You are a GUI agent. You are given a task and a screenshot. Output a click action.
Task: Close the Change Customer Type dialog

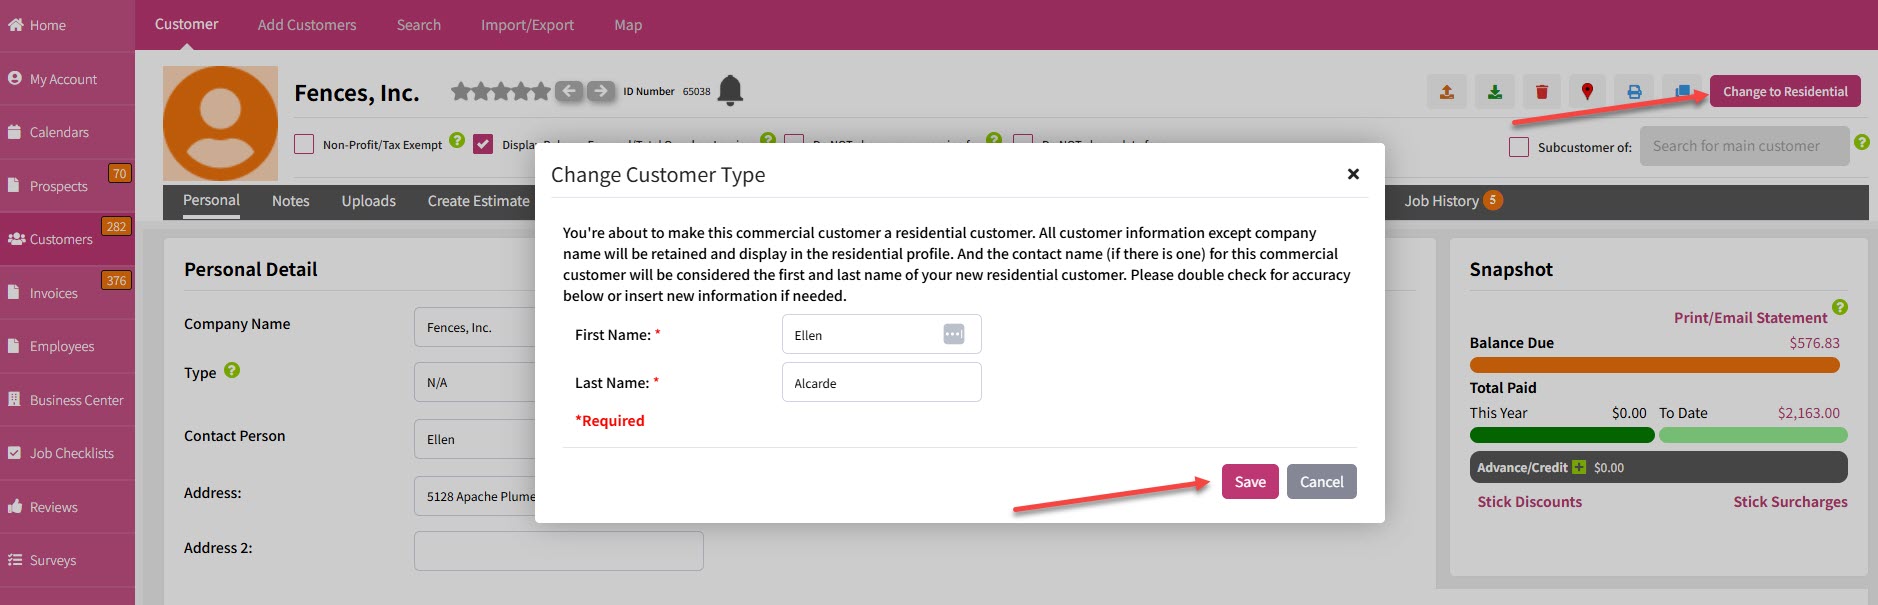(1353, 174)
